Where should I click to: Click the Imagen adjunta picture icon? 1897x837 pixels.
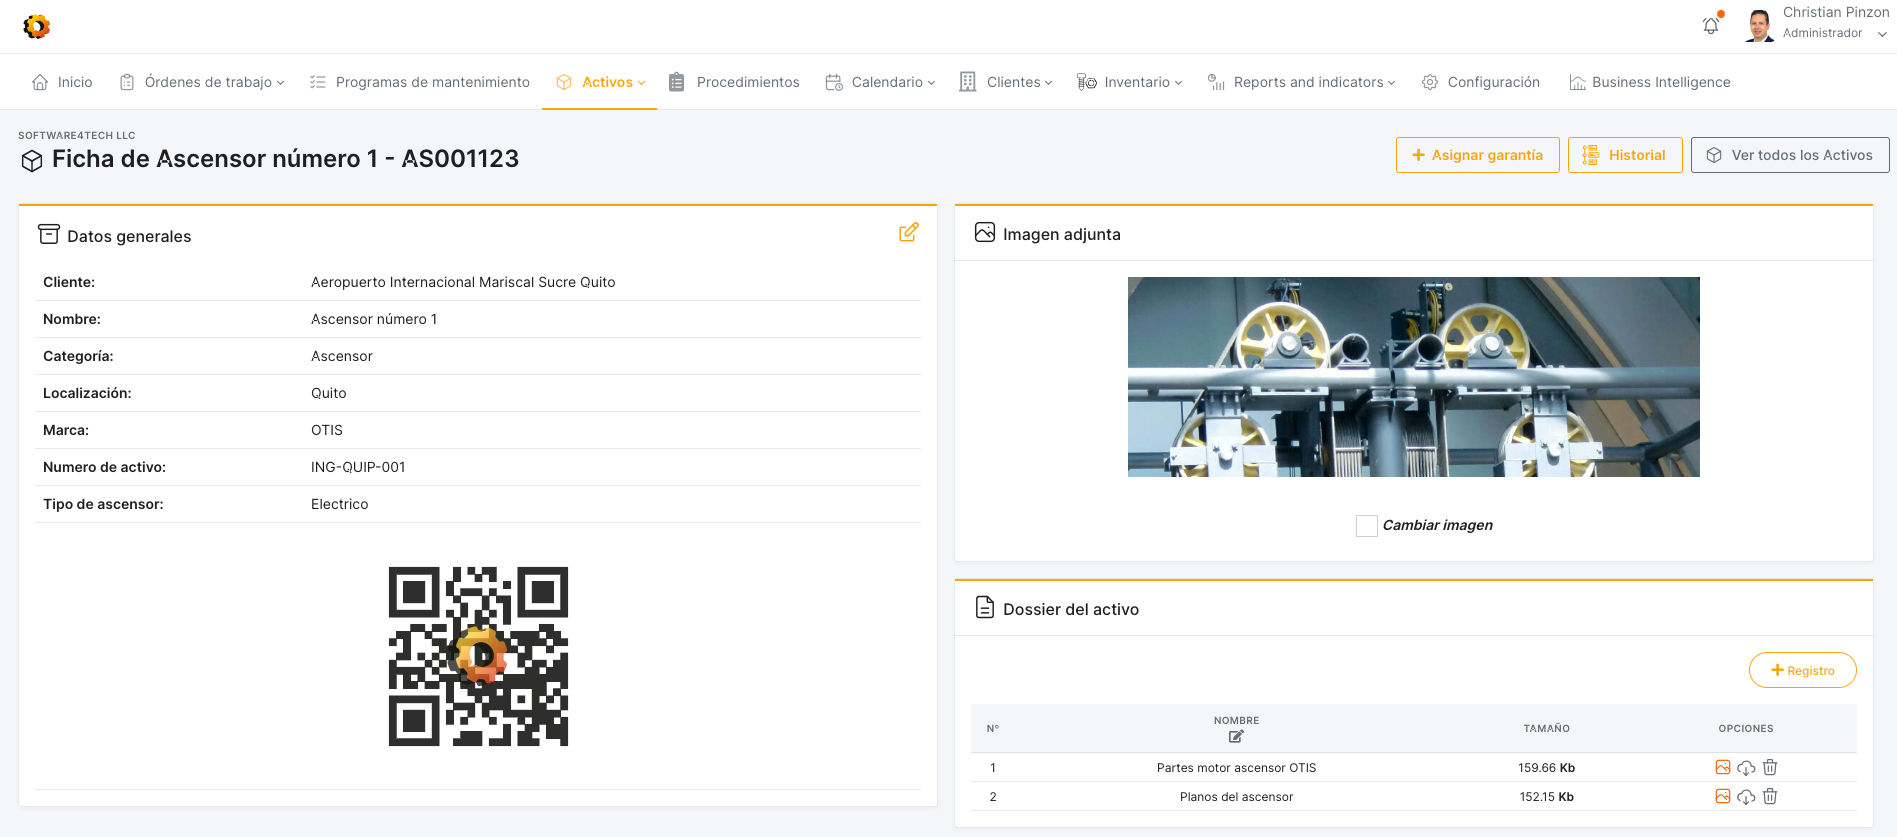(985, 232)
